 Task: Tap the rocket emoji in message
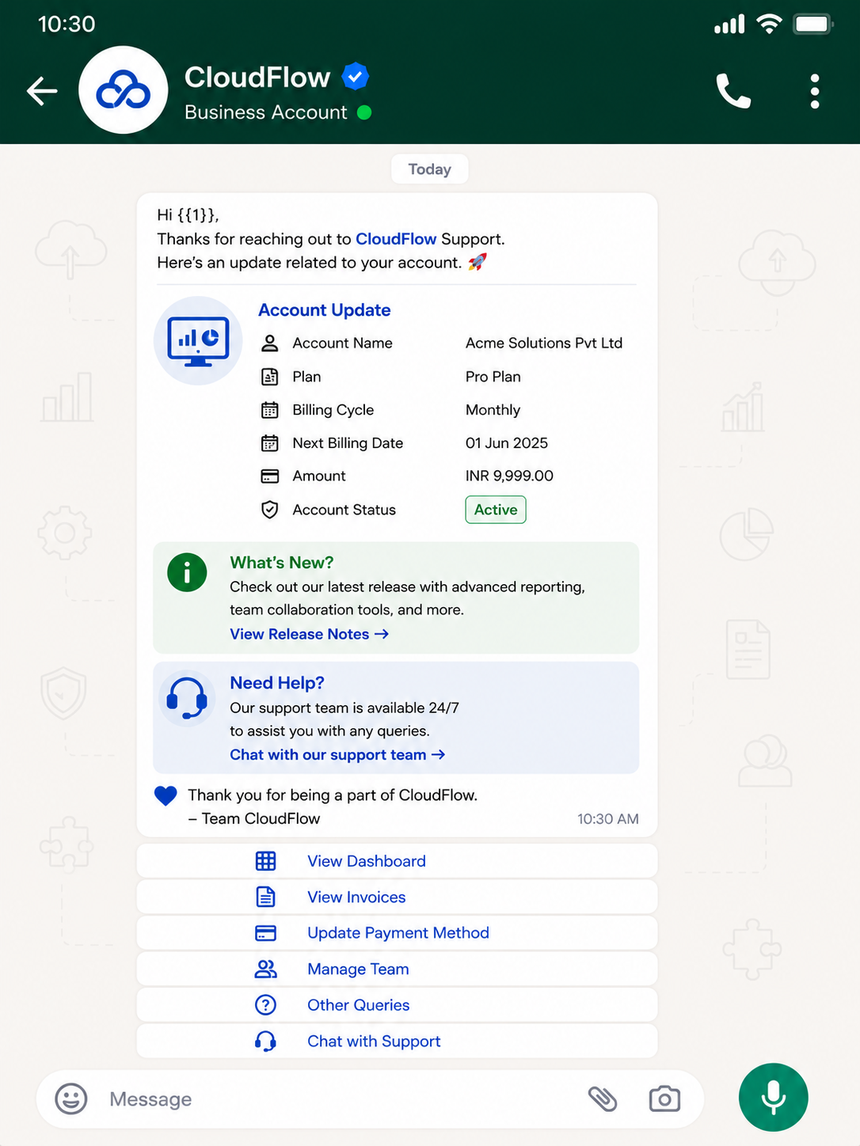click(477, 262)
